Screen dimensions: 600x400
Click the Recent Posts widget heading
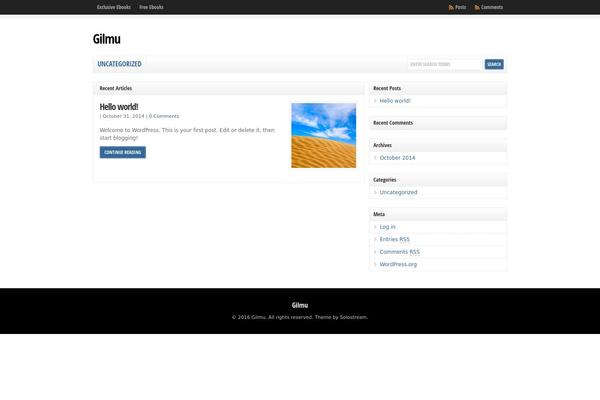tap(387, 88)
